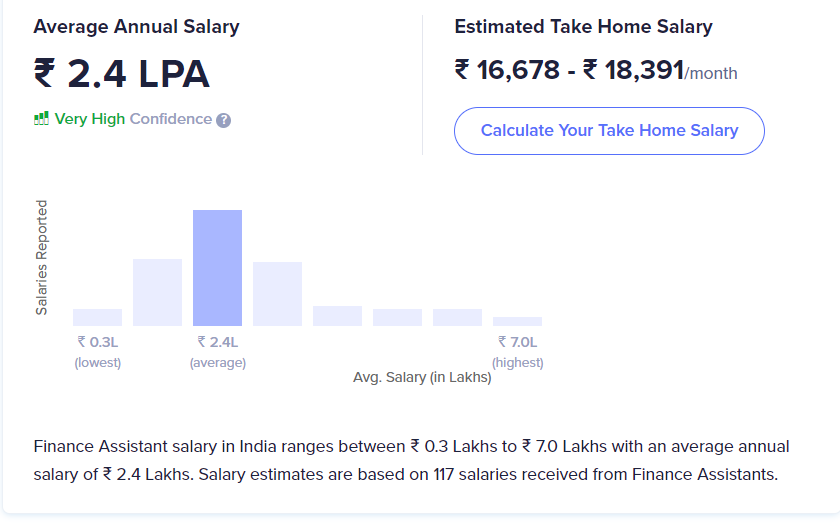840x527 pixels.
Task: Click the Very High Confidence label
Action: 133,119
